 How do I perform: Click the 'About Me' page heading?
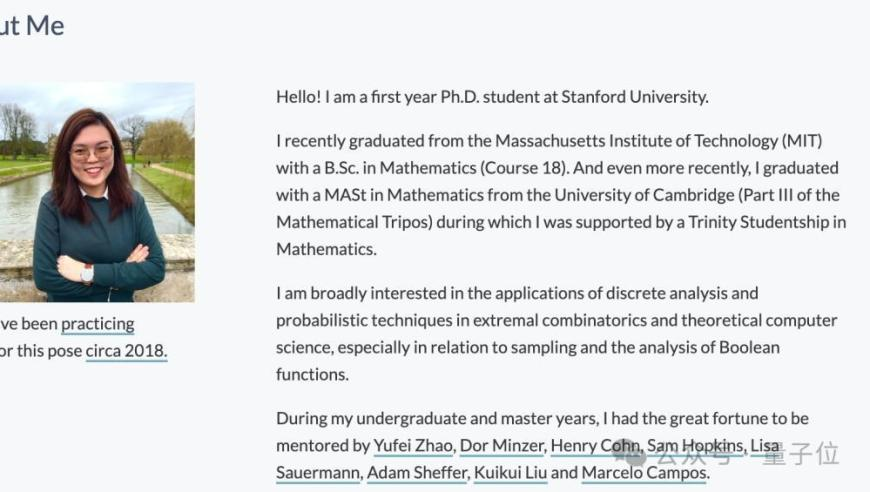[32, 26]
